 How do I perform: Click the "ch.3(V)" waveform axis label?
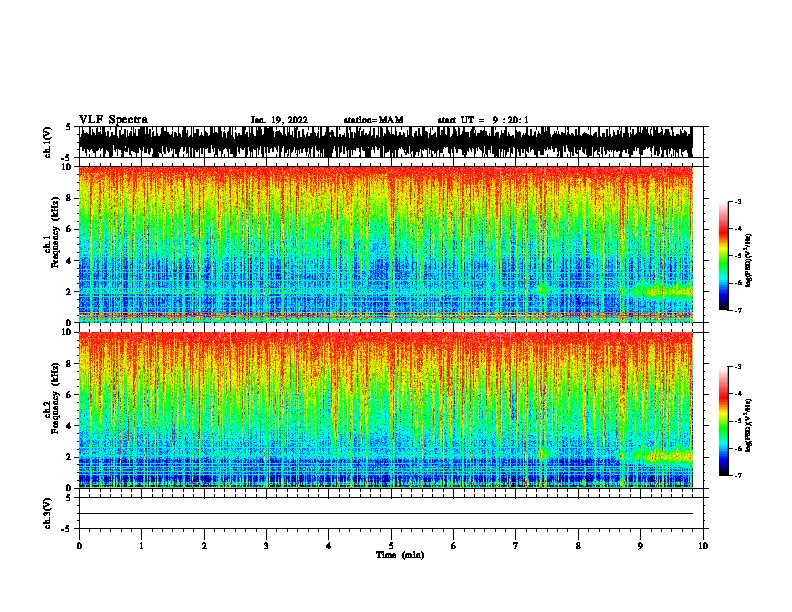pos(47,513)
